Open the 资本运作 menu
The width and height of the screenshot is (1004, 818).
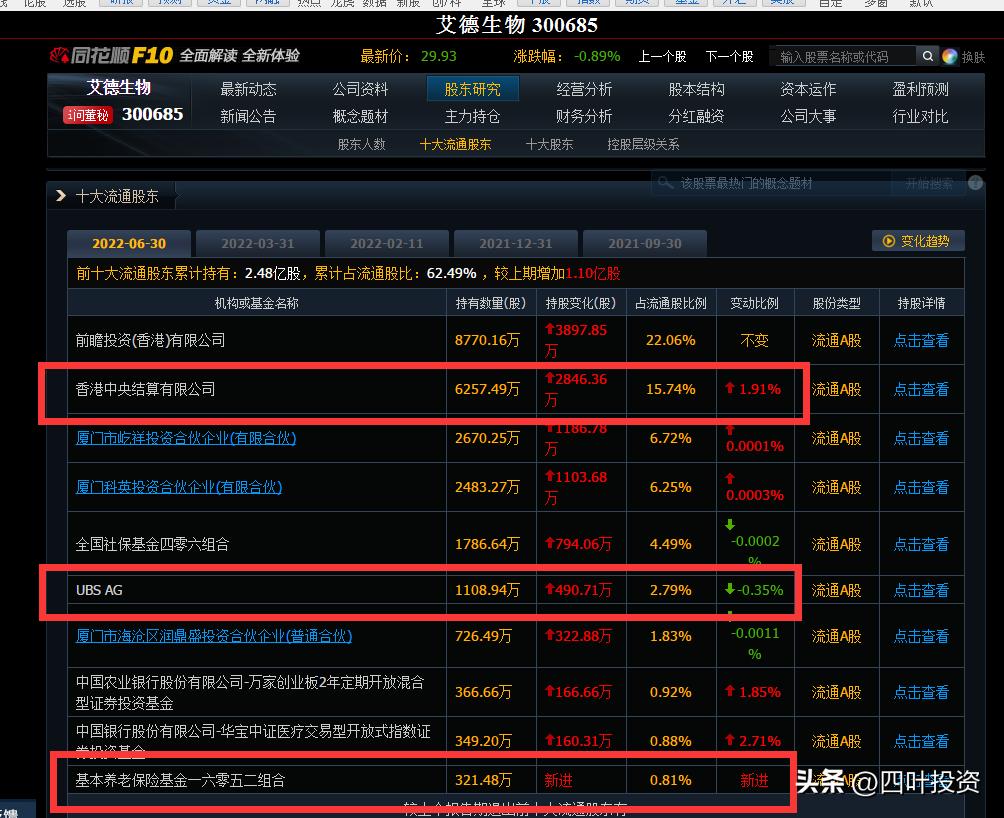point(808,89)
